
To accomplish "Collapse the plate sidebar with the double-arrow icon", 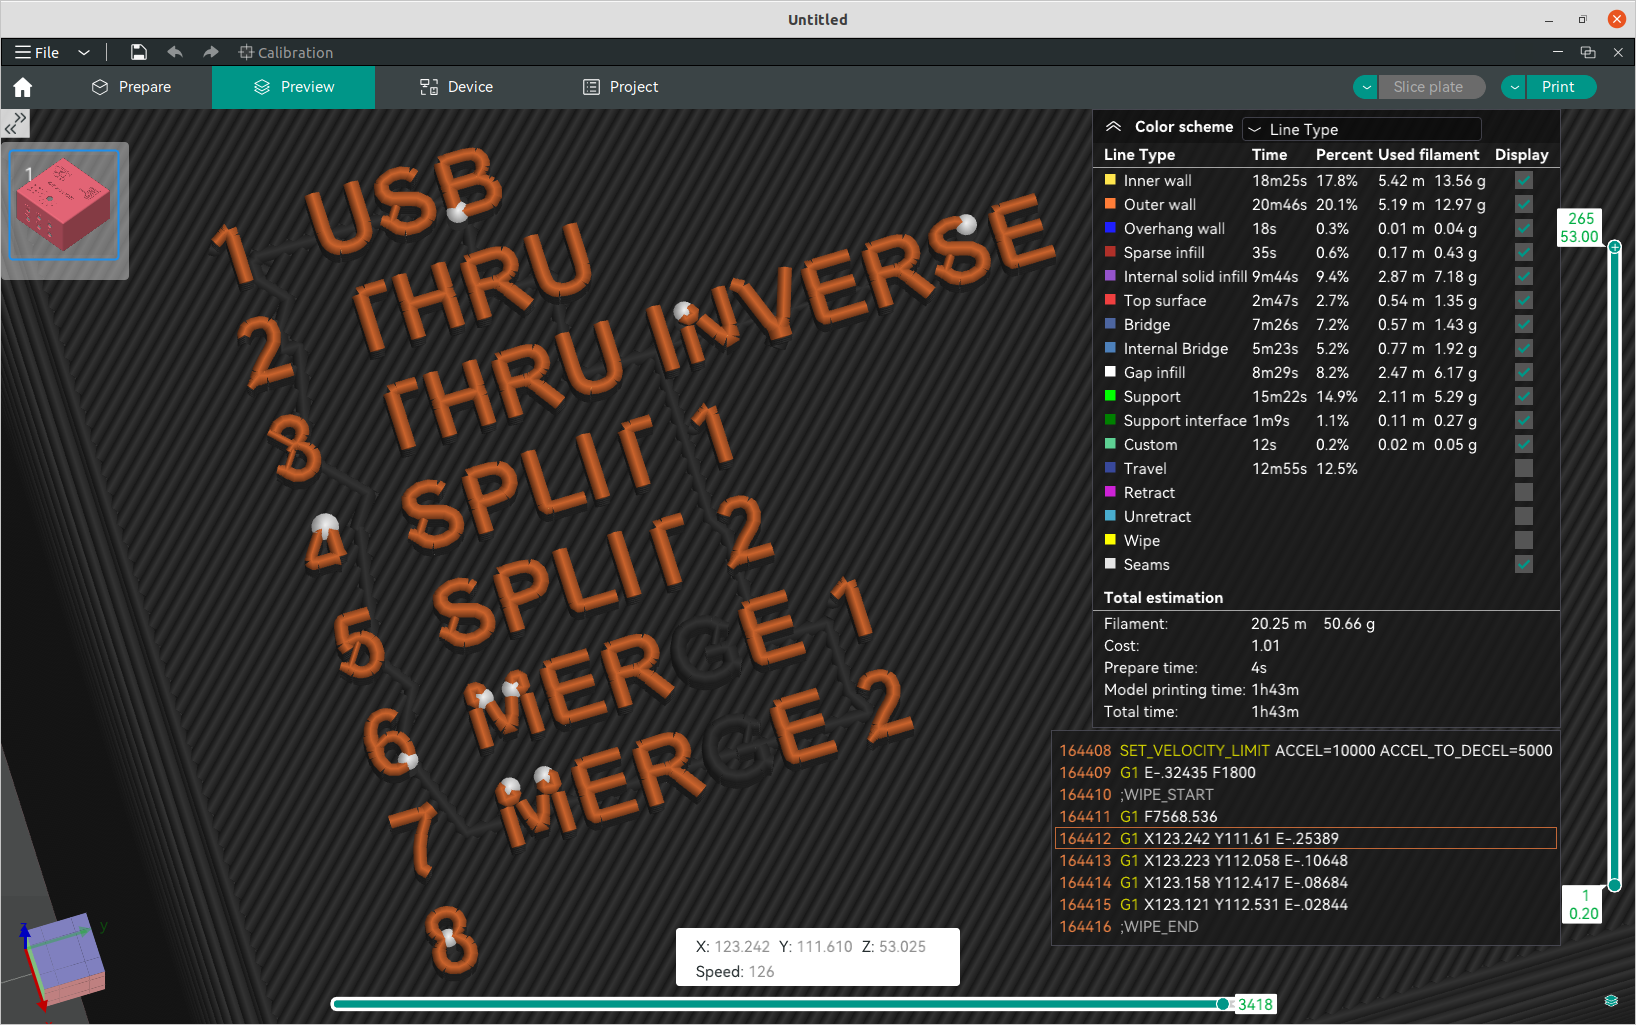I will point(15,123).
